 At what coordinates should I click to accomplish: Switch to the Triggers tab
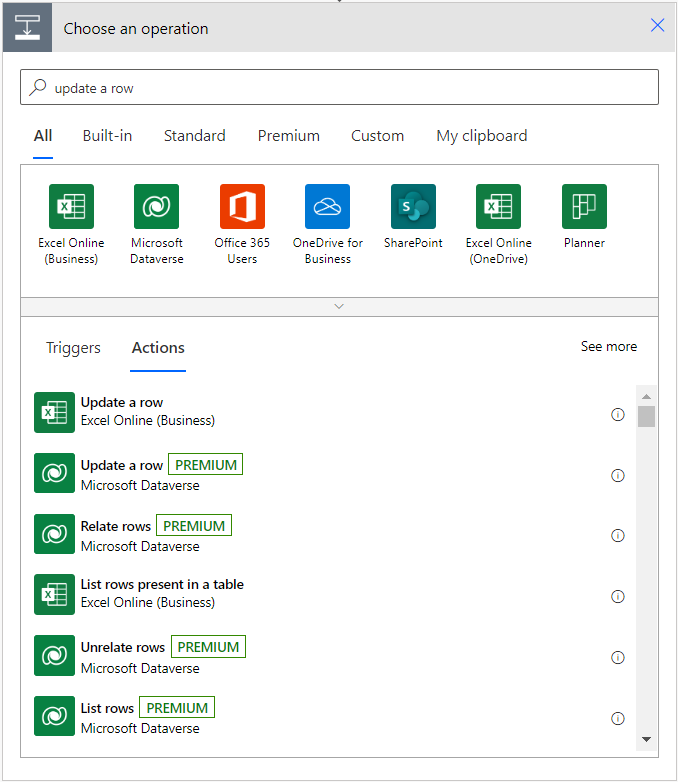click(73, 348)
